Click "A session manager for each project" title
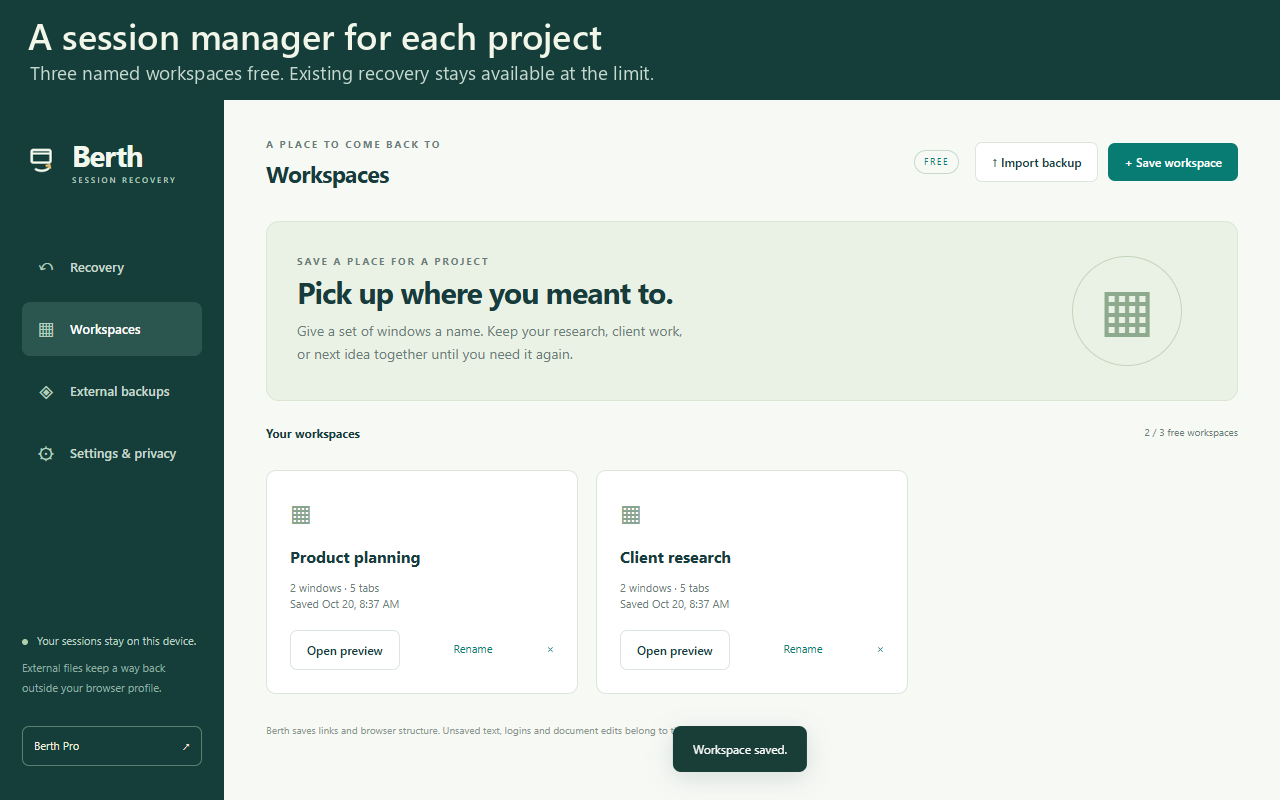The width and height of the screenshot is (1280, 800). (x=315, y=38)
